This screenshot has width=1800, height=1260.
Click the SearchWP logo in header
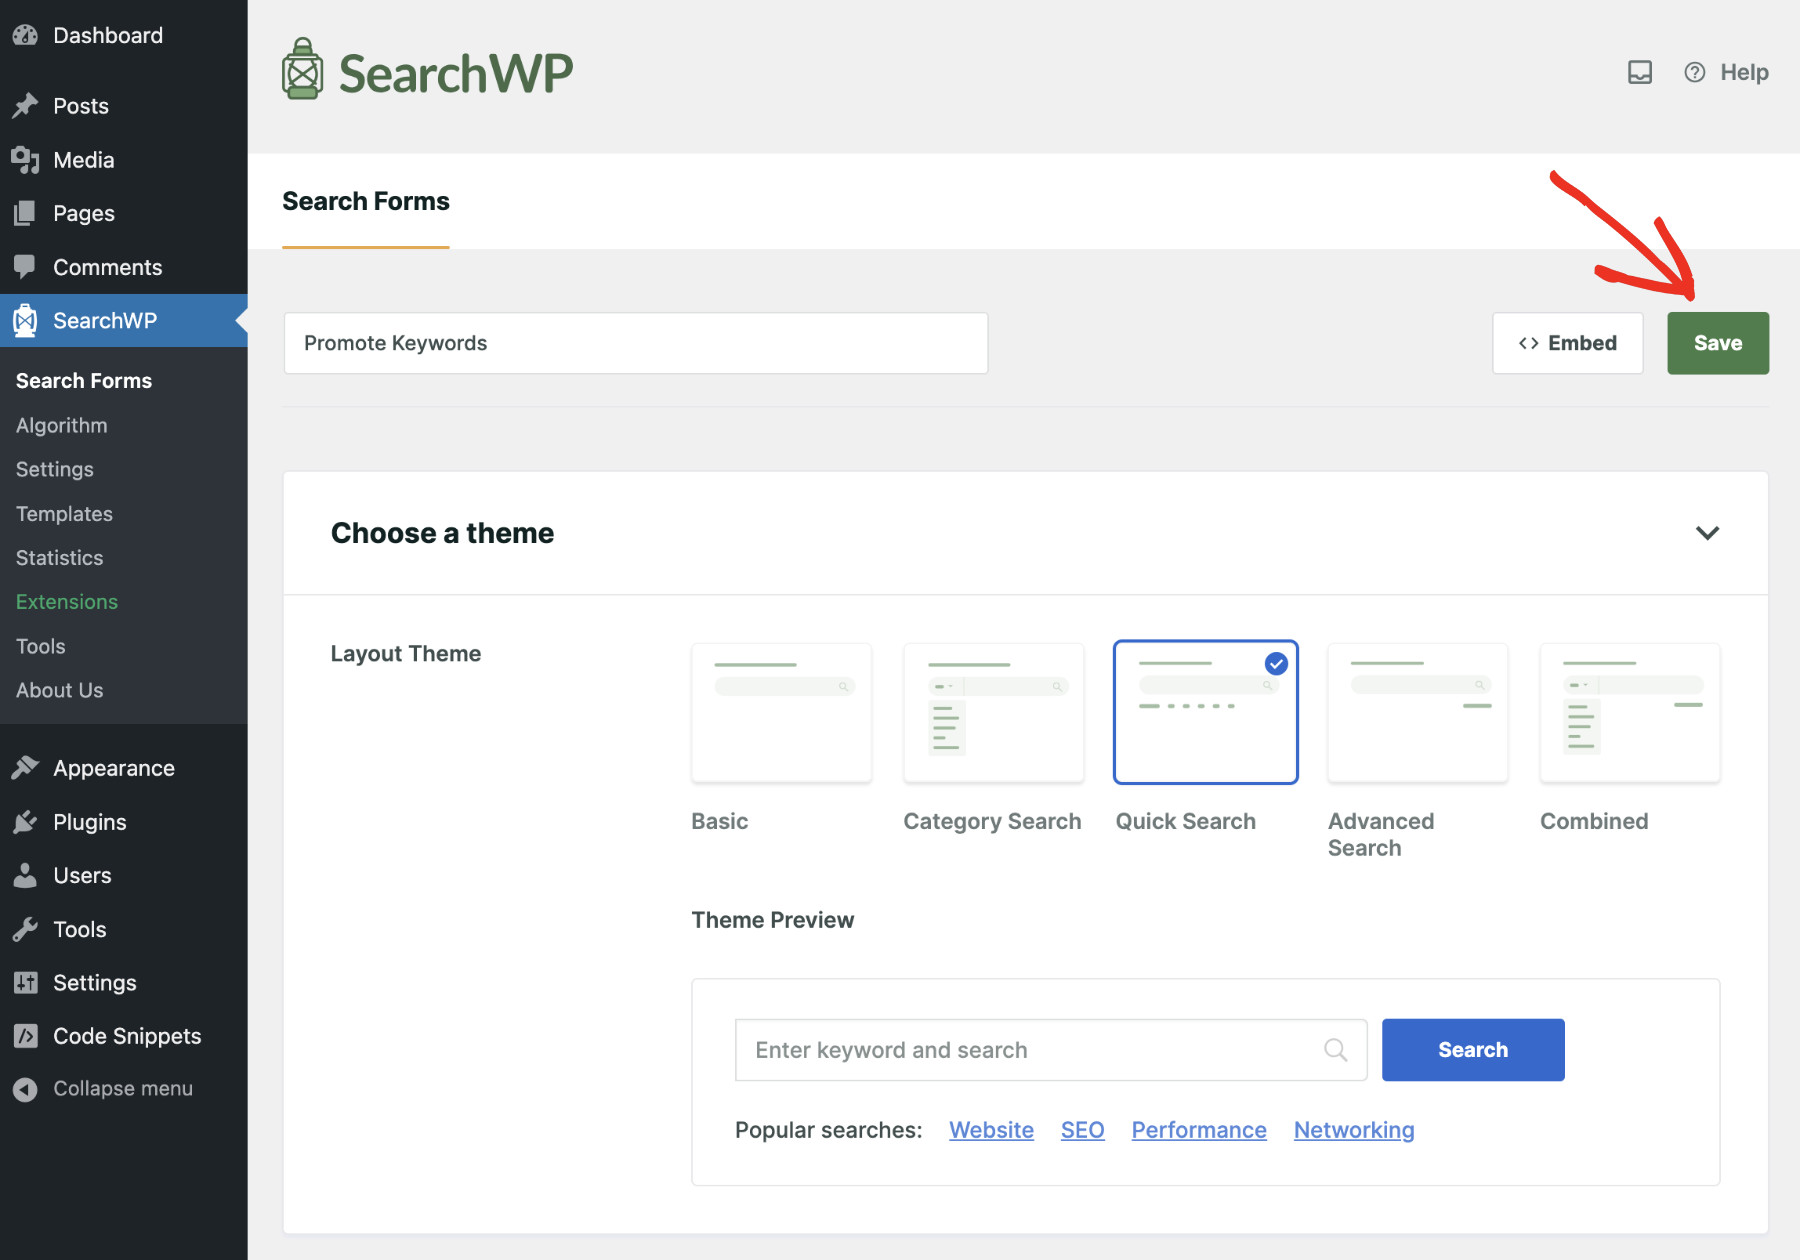(427, 71)
